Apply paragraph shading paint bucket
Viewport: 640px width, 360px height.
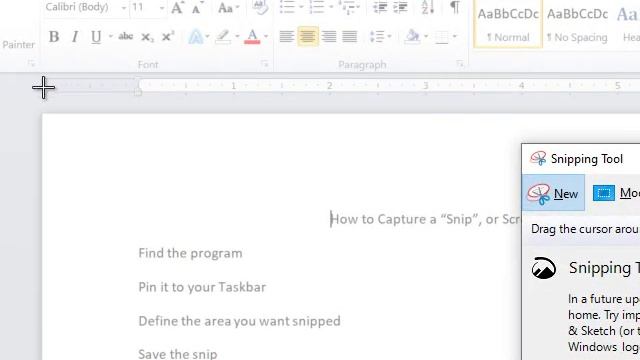(412, 37)
